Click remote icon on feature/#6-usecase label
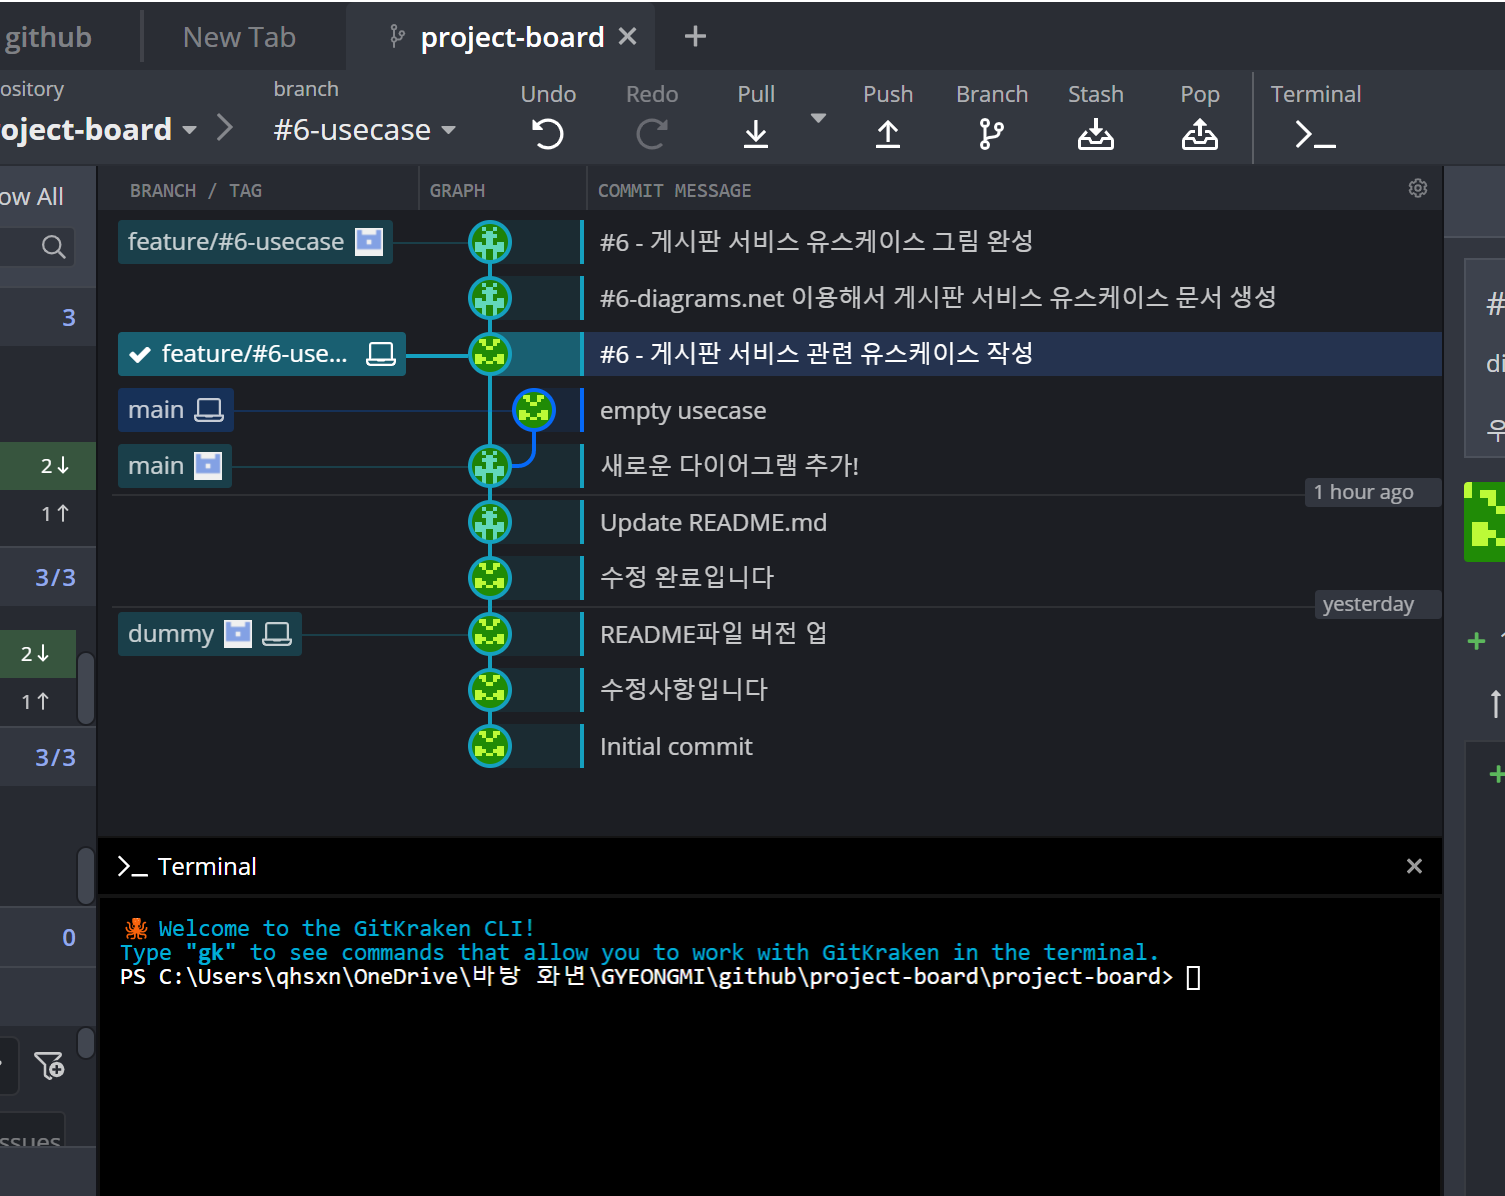The image size is (1505, 1196). 369,241
